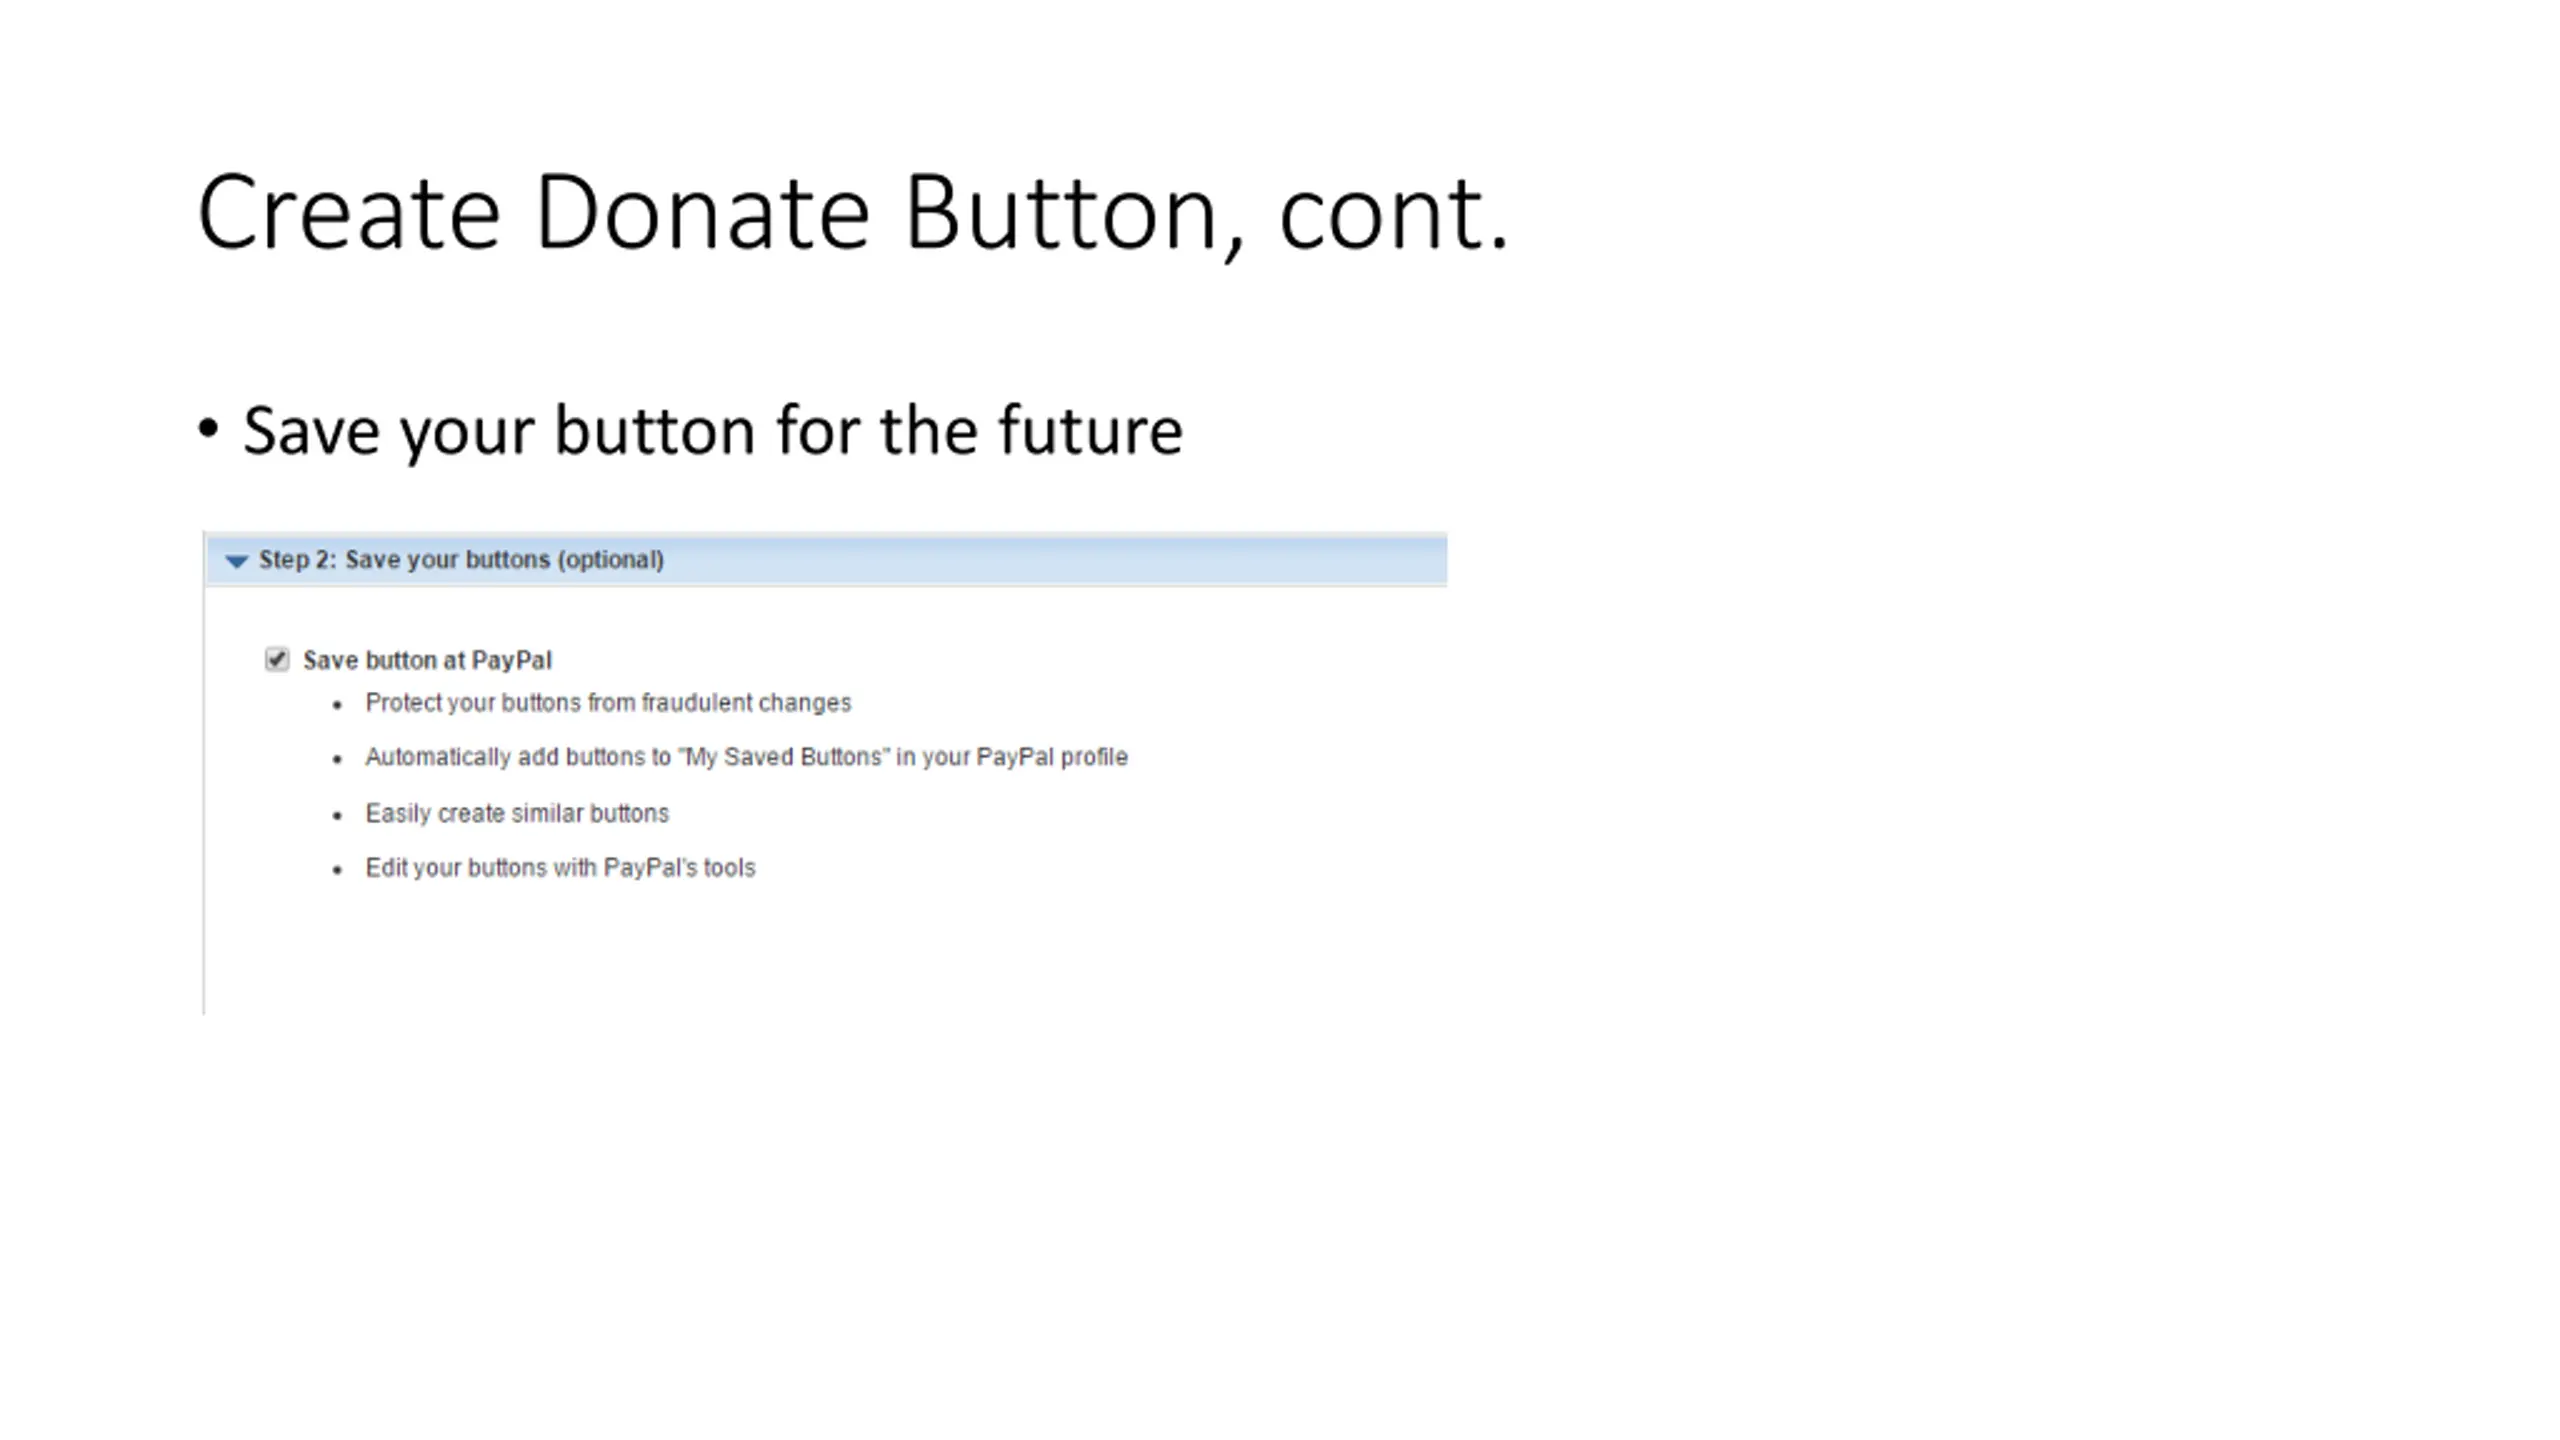The width and height of the screenshot is (2560, 1440).
Task: Click the bullet dot beside Automatically add buttons
Action: pos(337,760)
